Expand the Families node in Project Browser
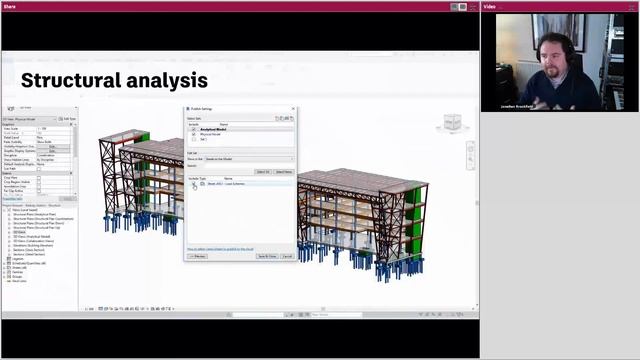This screenshot has width=640, height=360. tap(5, 272)
